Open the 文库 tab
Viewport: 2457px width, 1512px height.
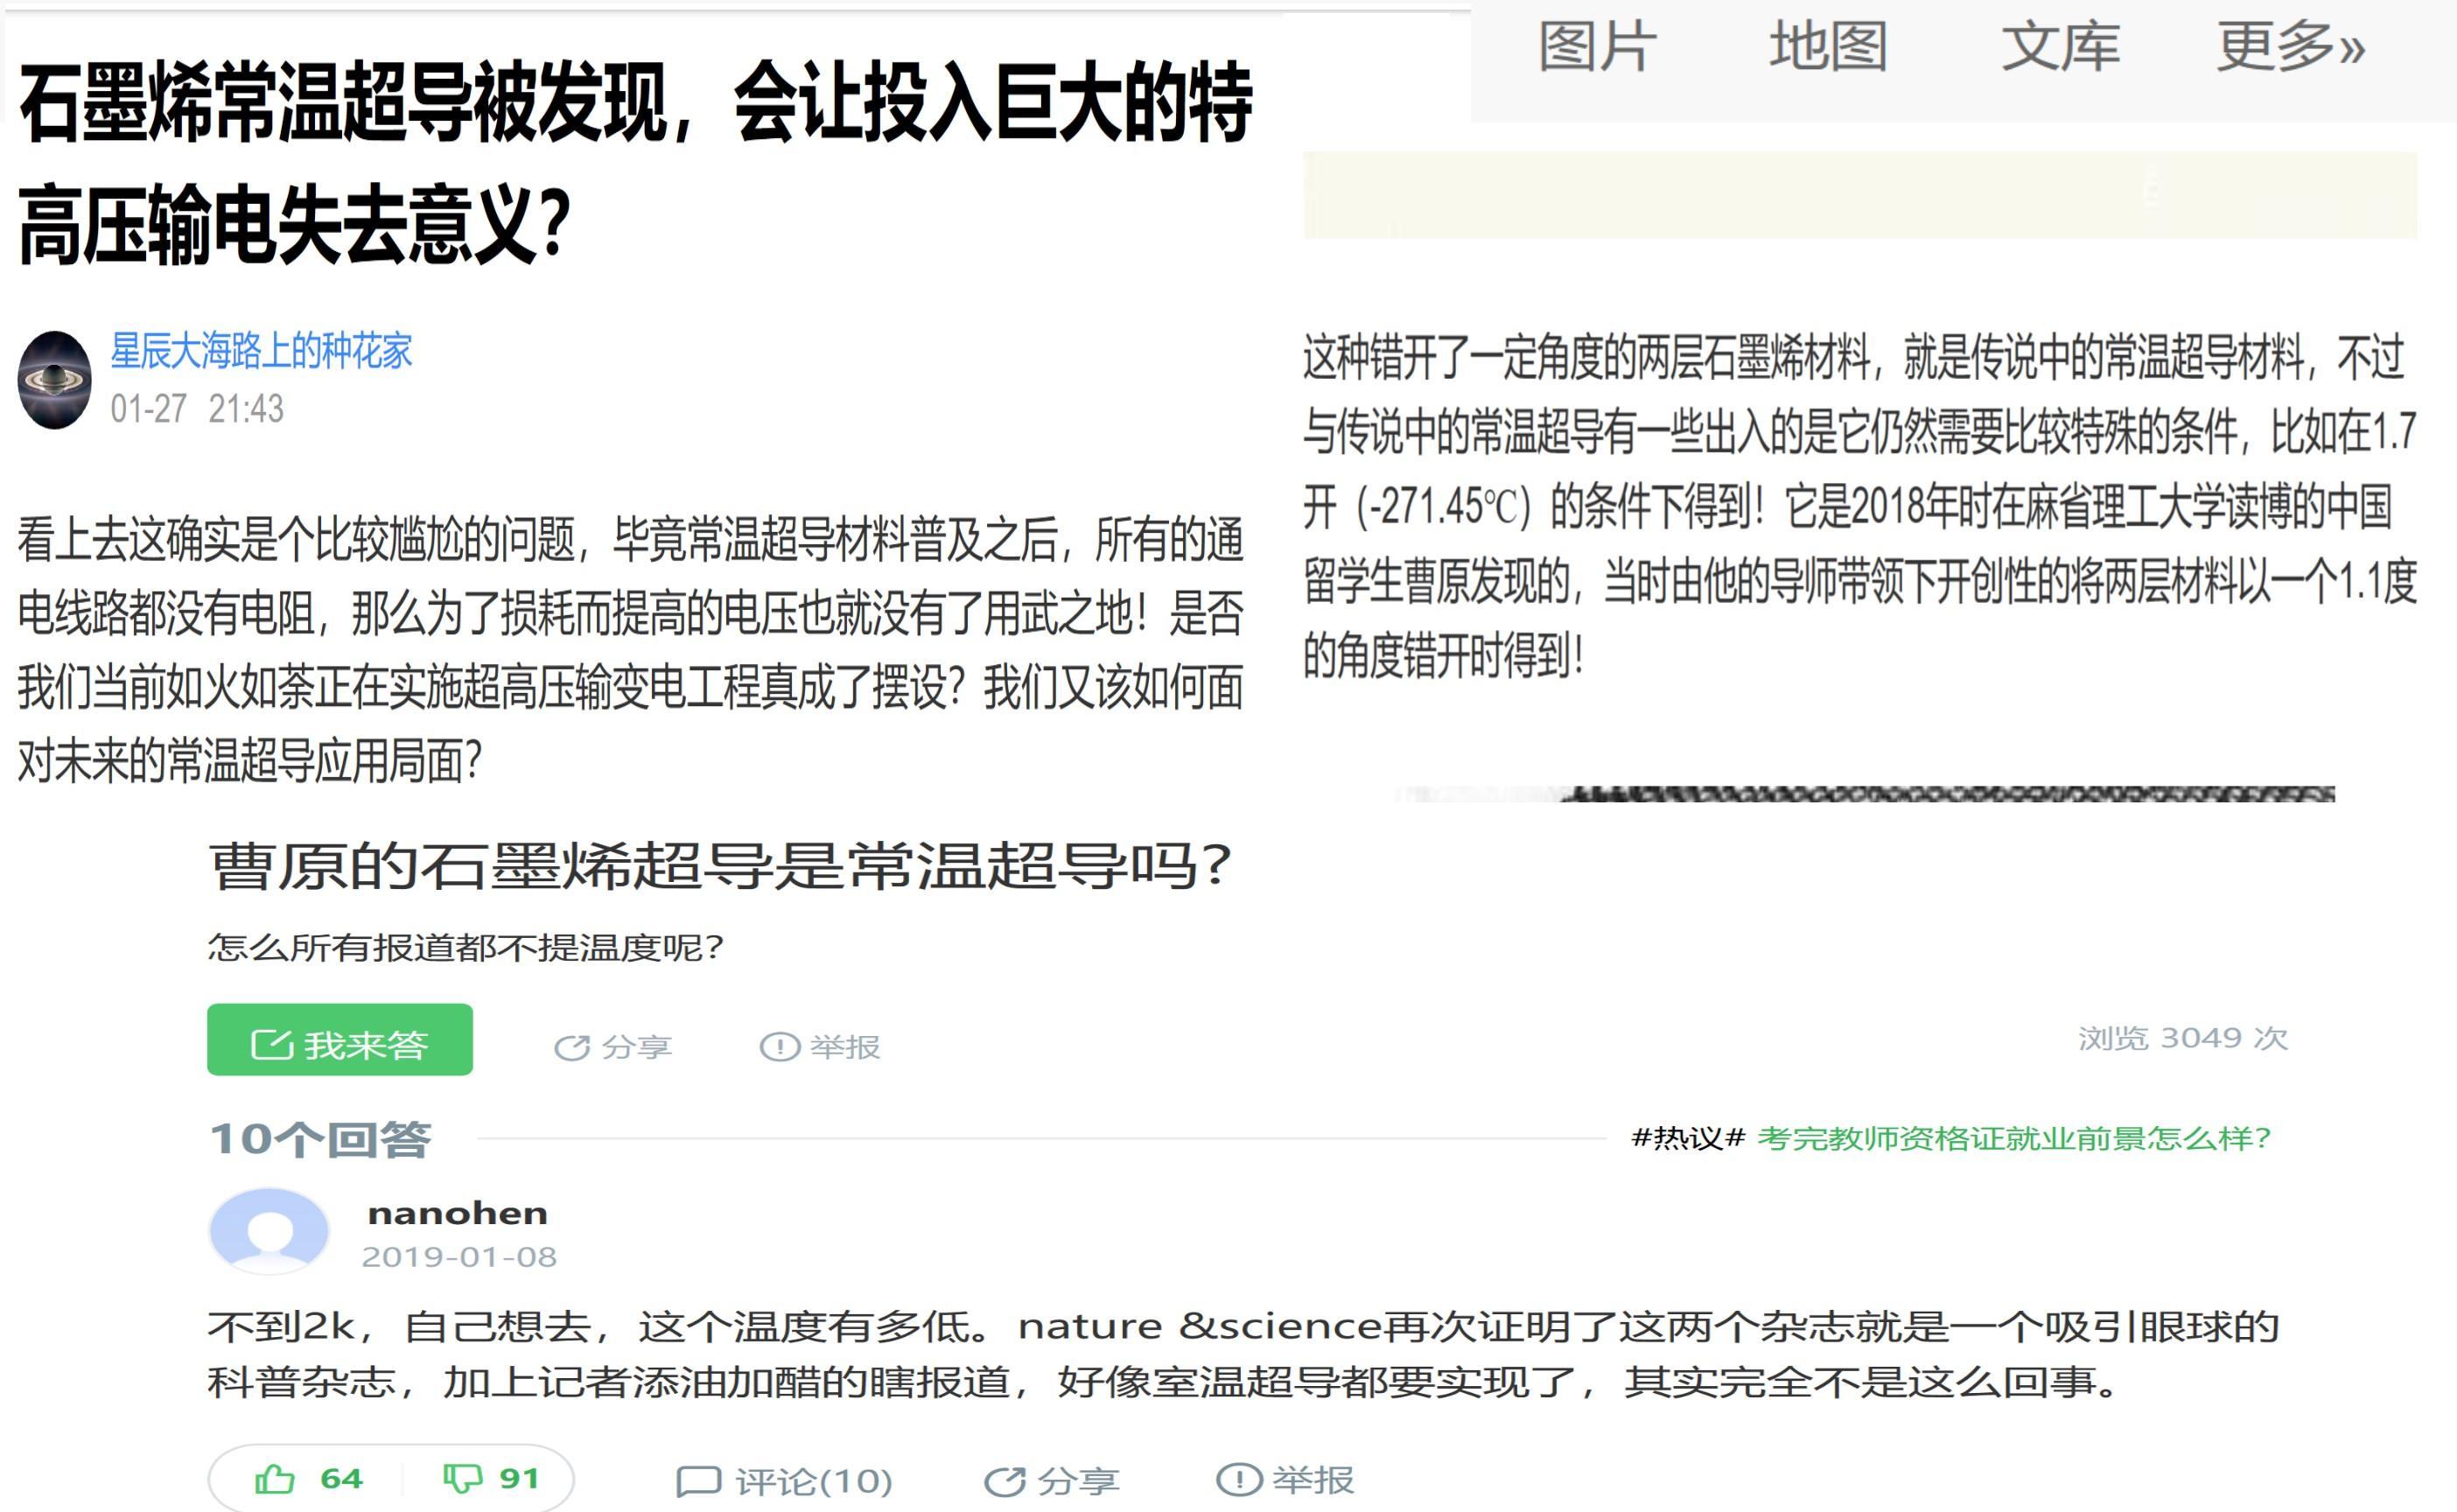pos(2060,47)
